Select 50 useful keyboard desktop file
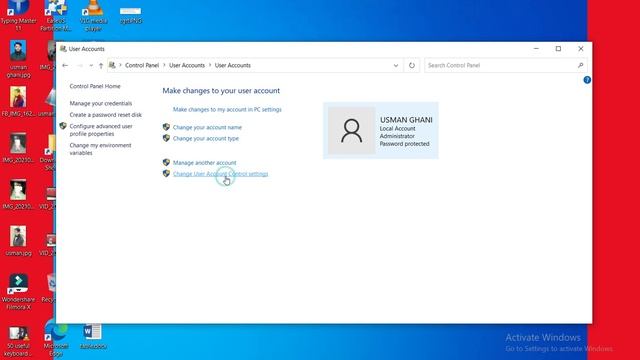Image resolution: width=640 pixels, height=360 pixels. pyautogui.click(x=18, y=342)
